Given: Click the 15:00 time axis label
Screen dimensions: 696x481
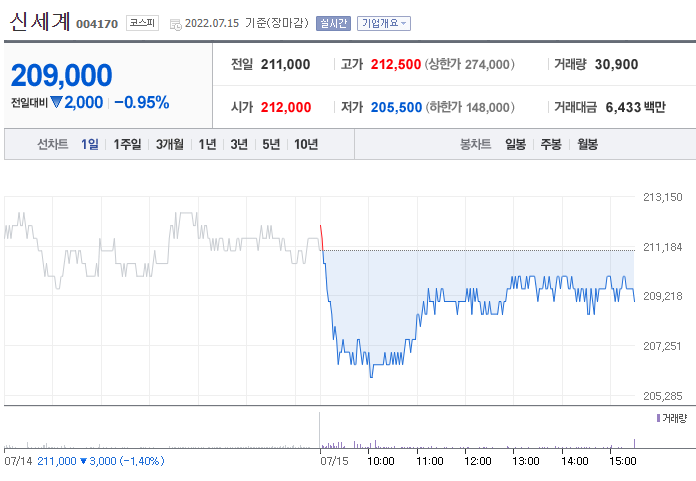Looking at the screenshot, I should (x=623, y=461).
